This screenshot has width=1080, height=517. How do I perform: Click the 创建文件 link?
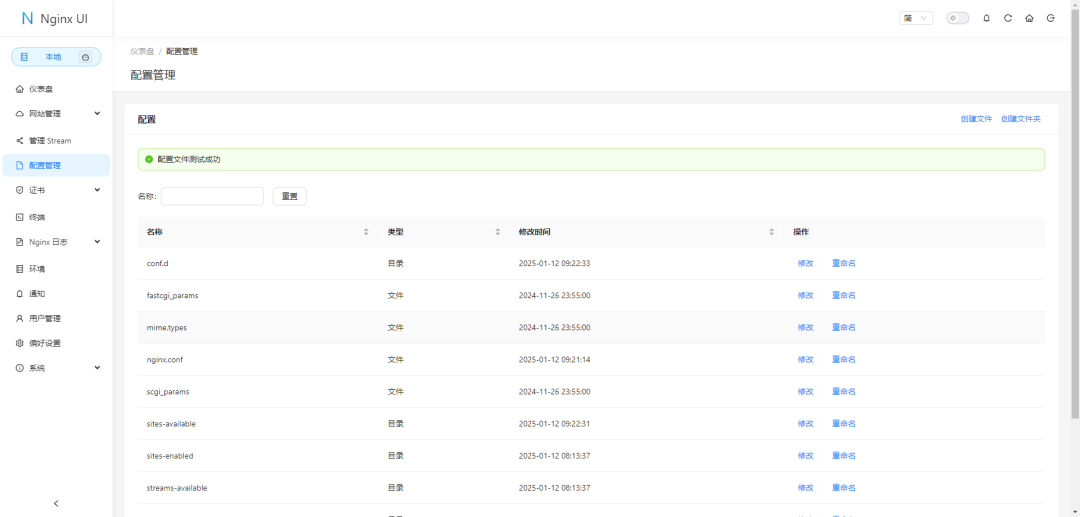976,119
